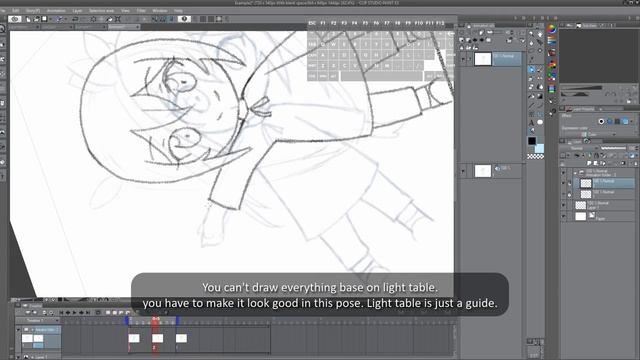Open the Intermediate Color palette icon
640x360 pixels.
[x=552, y=64]
